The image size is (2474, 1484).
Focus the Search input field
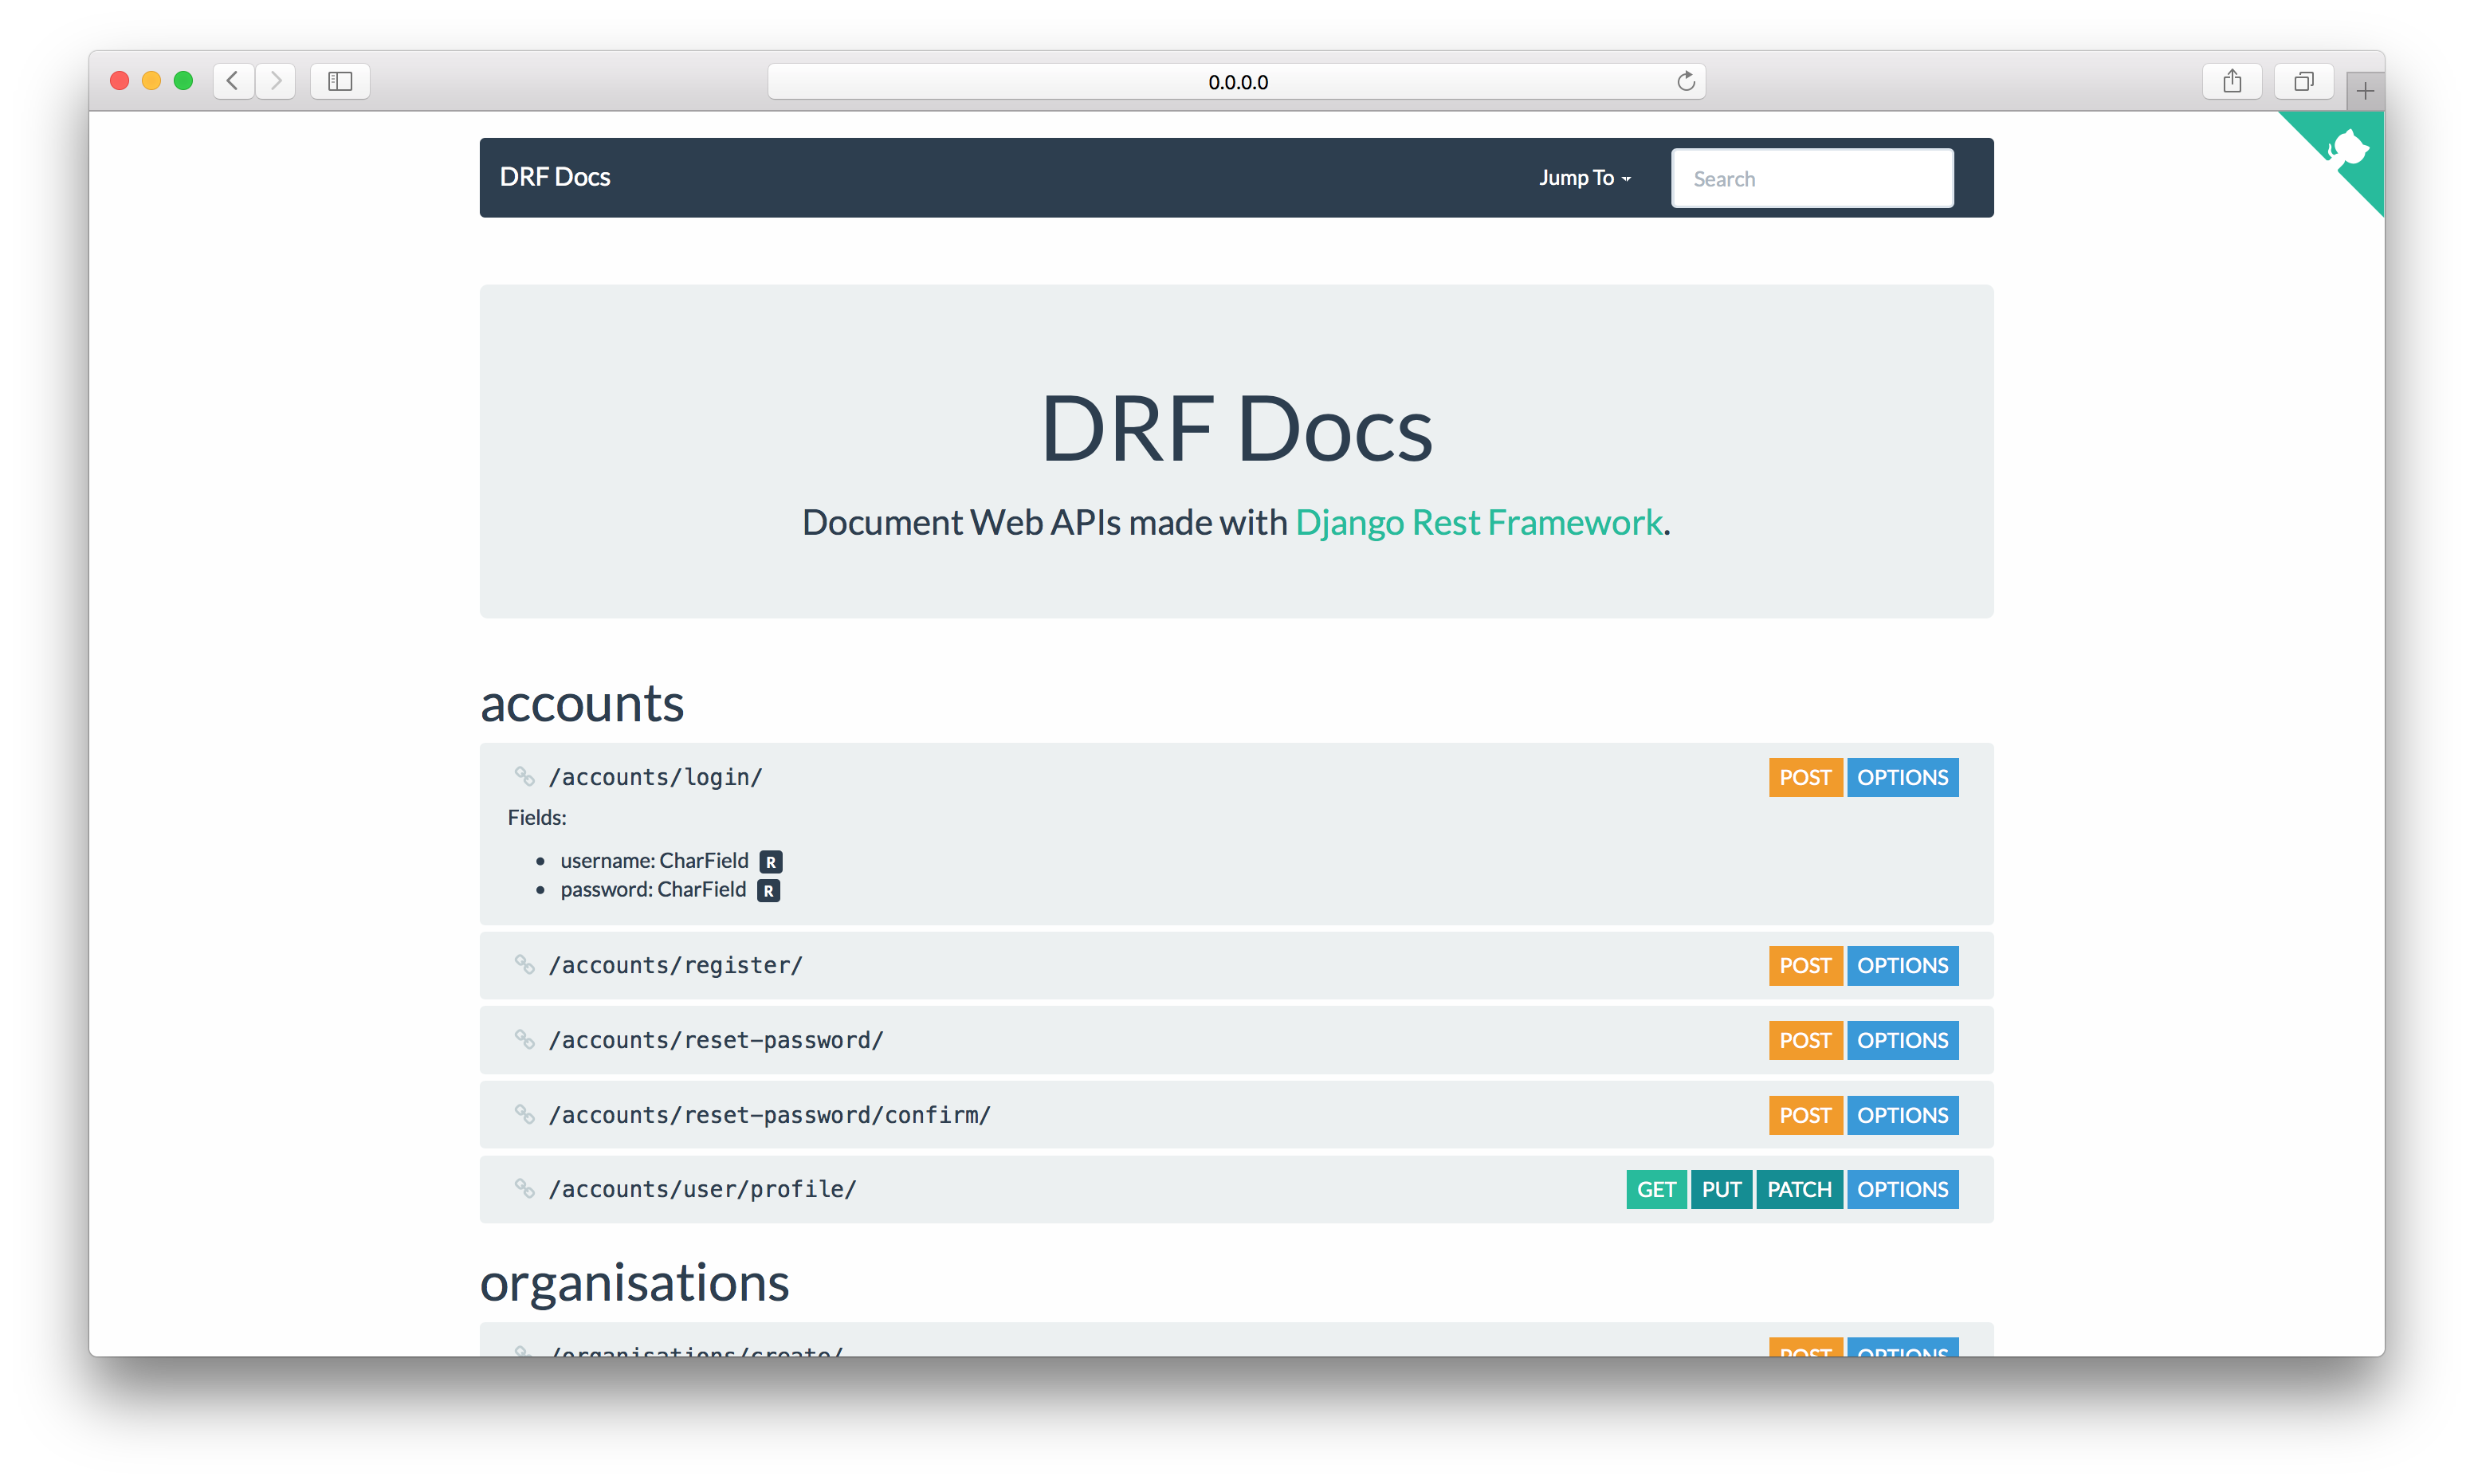click(1811, 179)
